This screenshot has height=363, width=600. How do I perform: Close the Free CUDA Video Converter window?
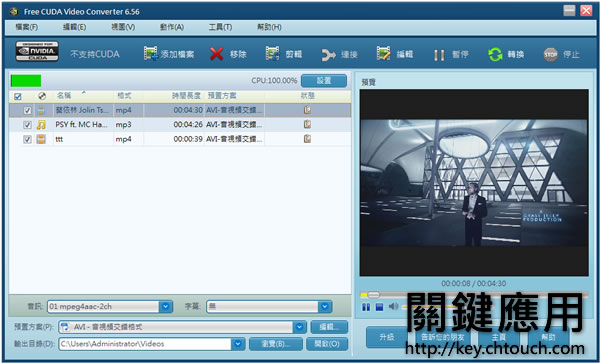point(586,11)
